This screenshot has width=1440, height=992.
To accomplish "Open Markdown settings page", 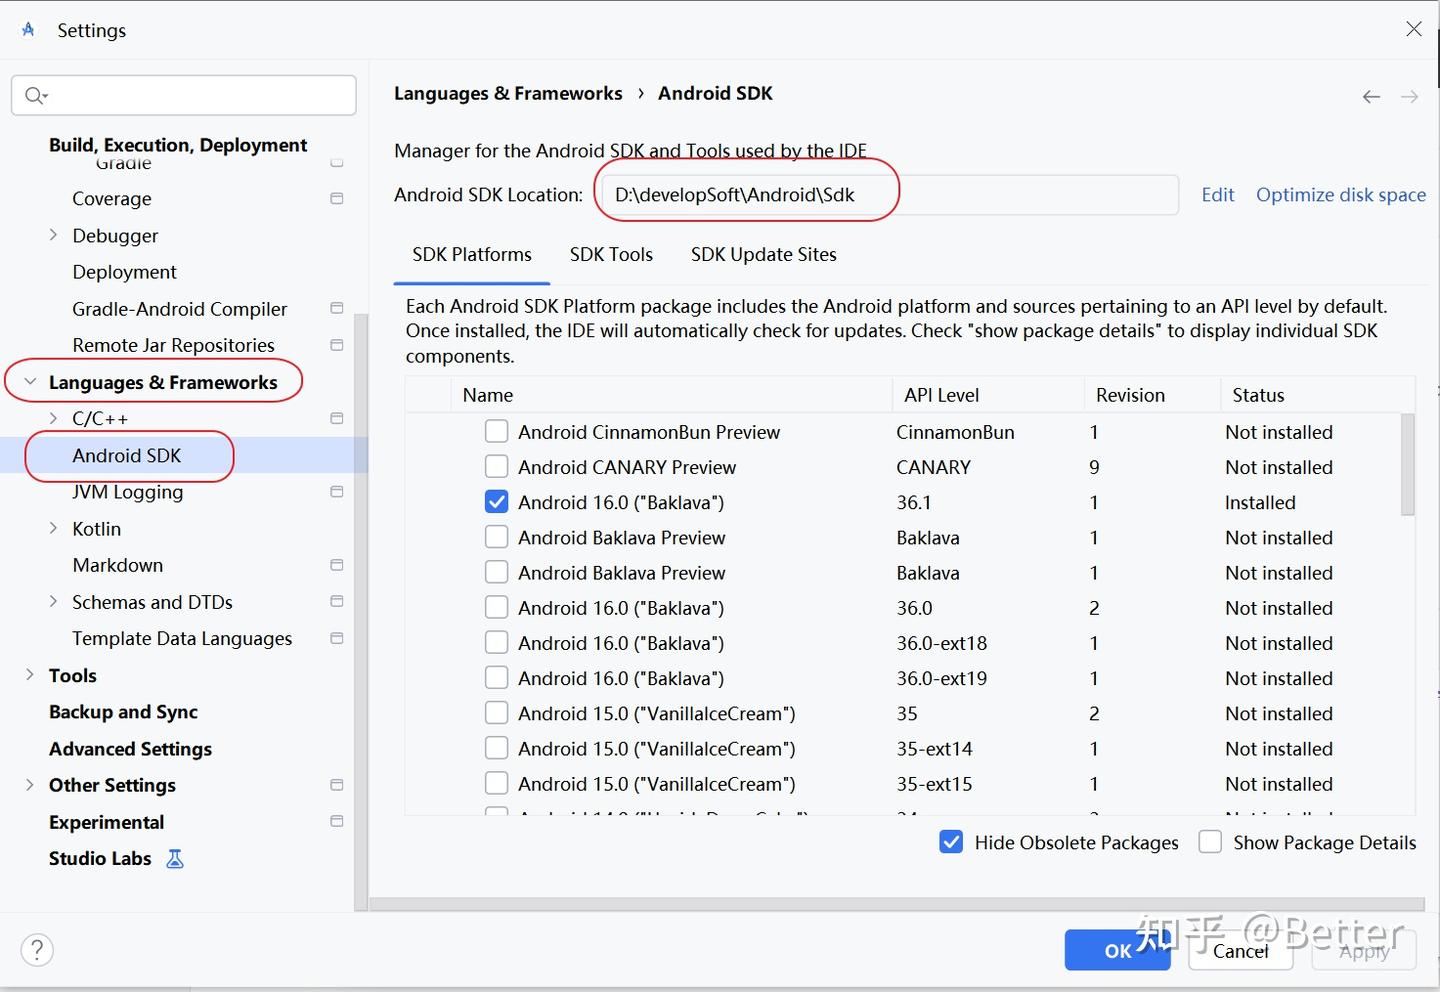I will tap(117, 565).
